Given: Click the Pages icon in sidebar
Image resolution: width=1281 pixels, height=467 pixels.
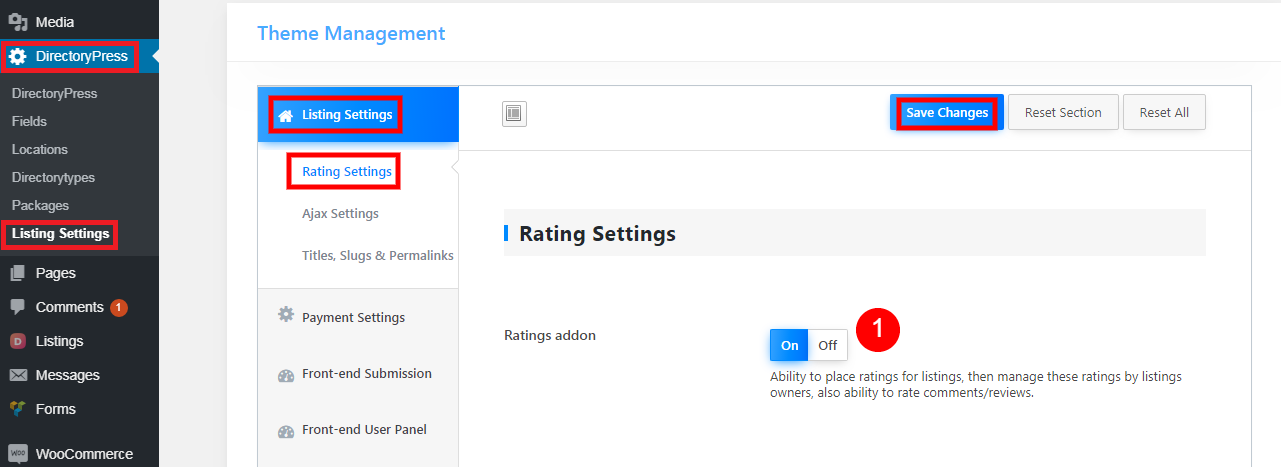Looking at the screenshot, I should click(x=18, y=273).
